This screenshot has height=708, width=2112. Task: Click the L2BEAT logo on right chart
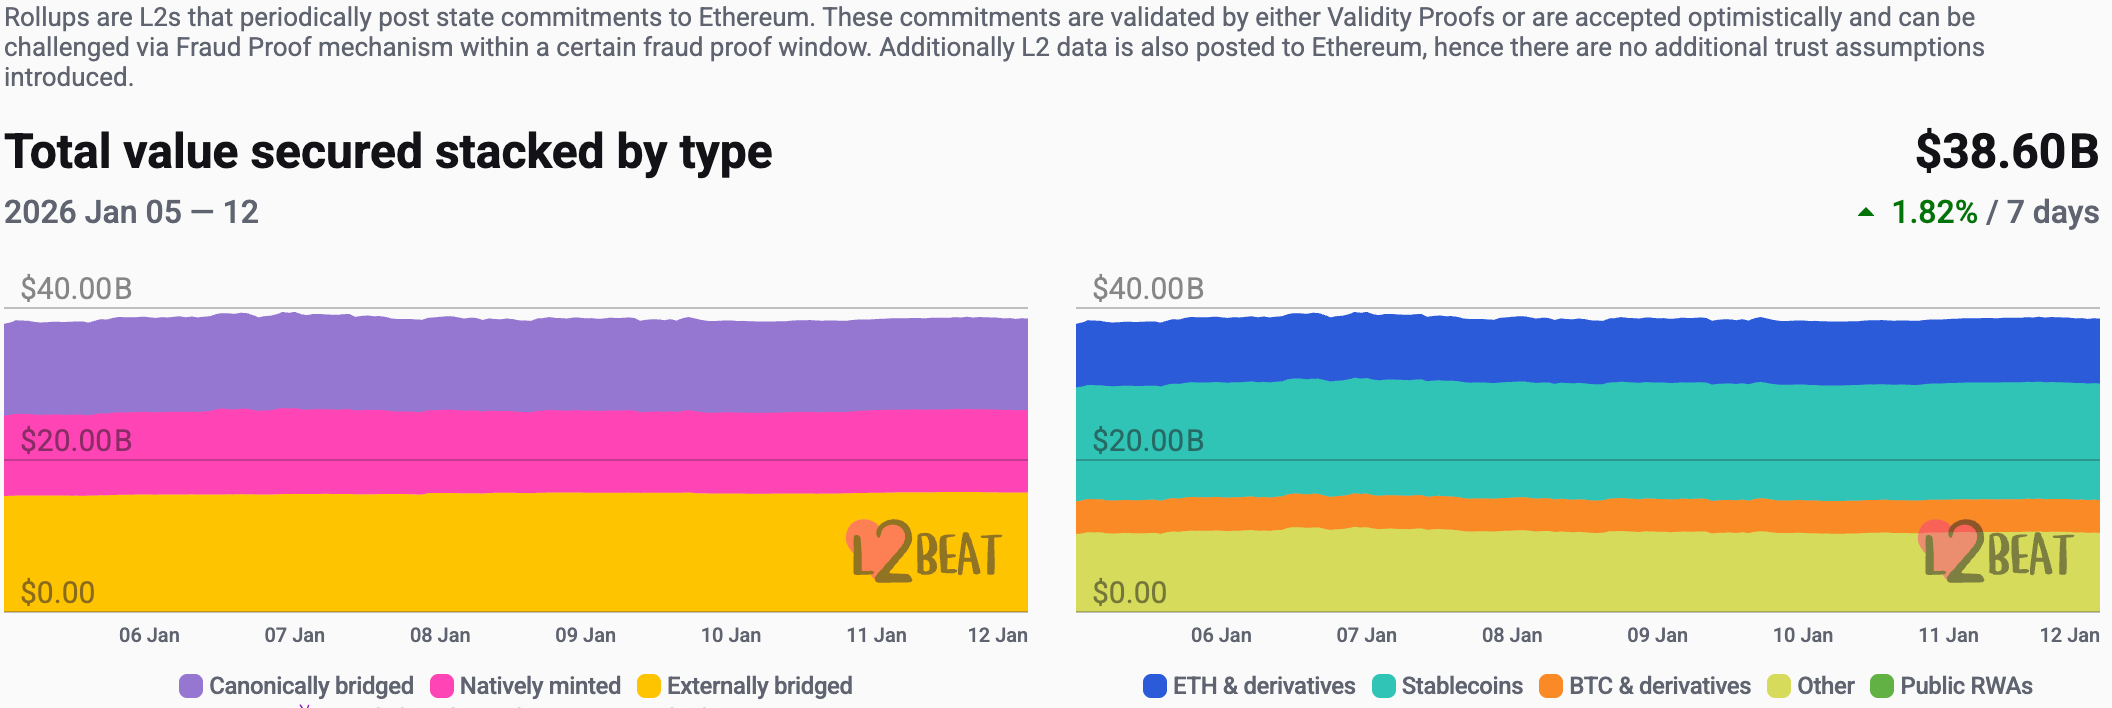1996,552
